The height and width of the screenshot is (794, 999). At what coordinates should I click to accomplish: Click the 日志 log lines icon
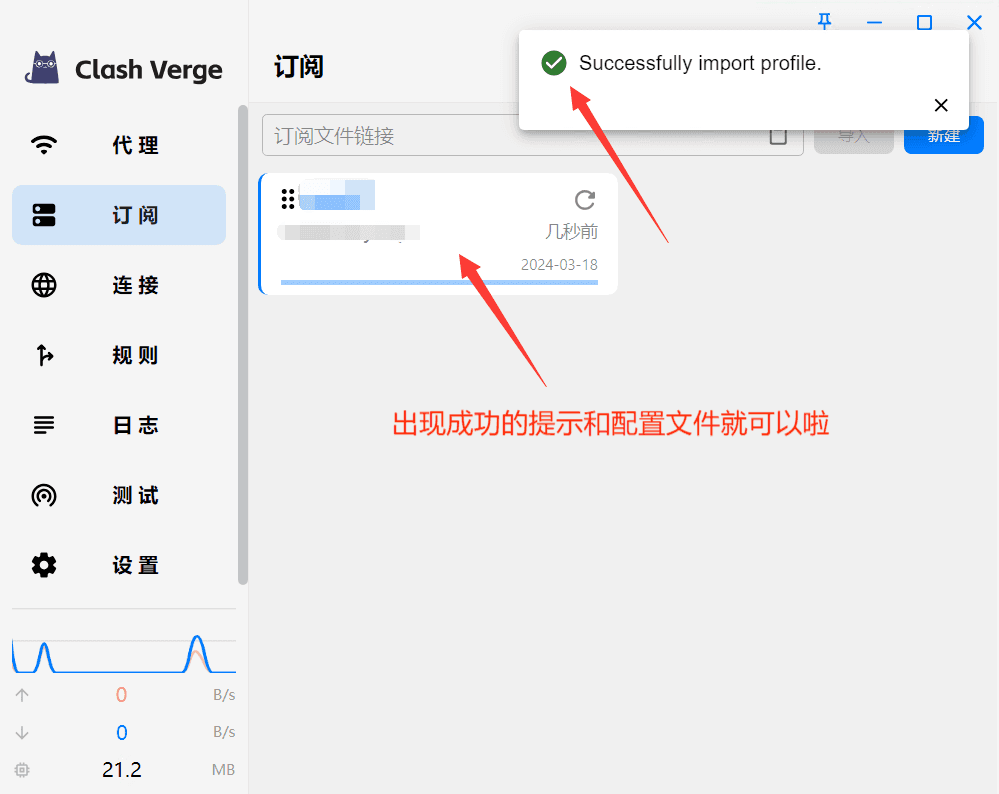44,425
